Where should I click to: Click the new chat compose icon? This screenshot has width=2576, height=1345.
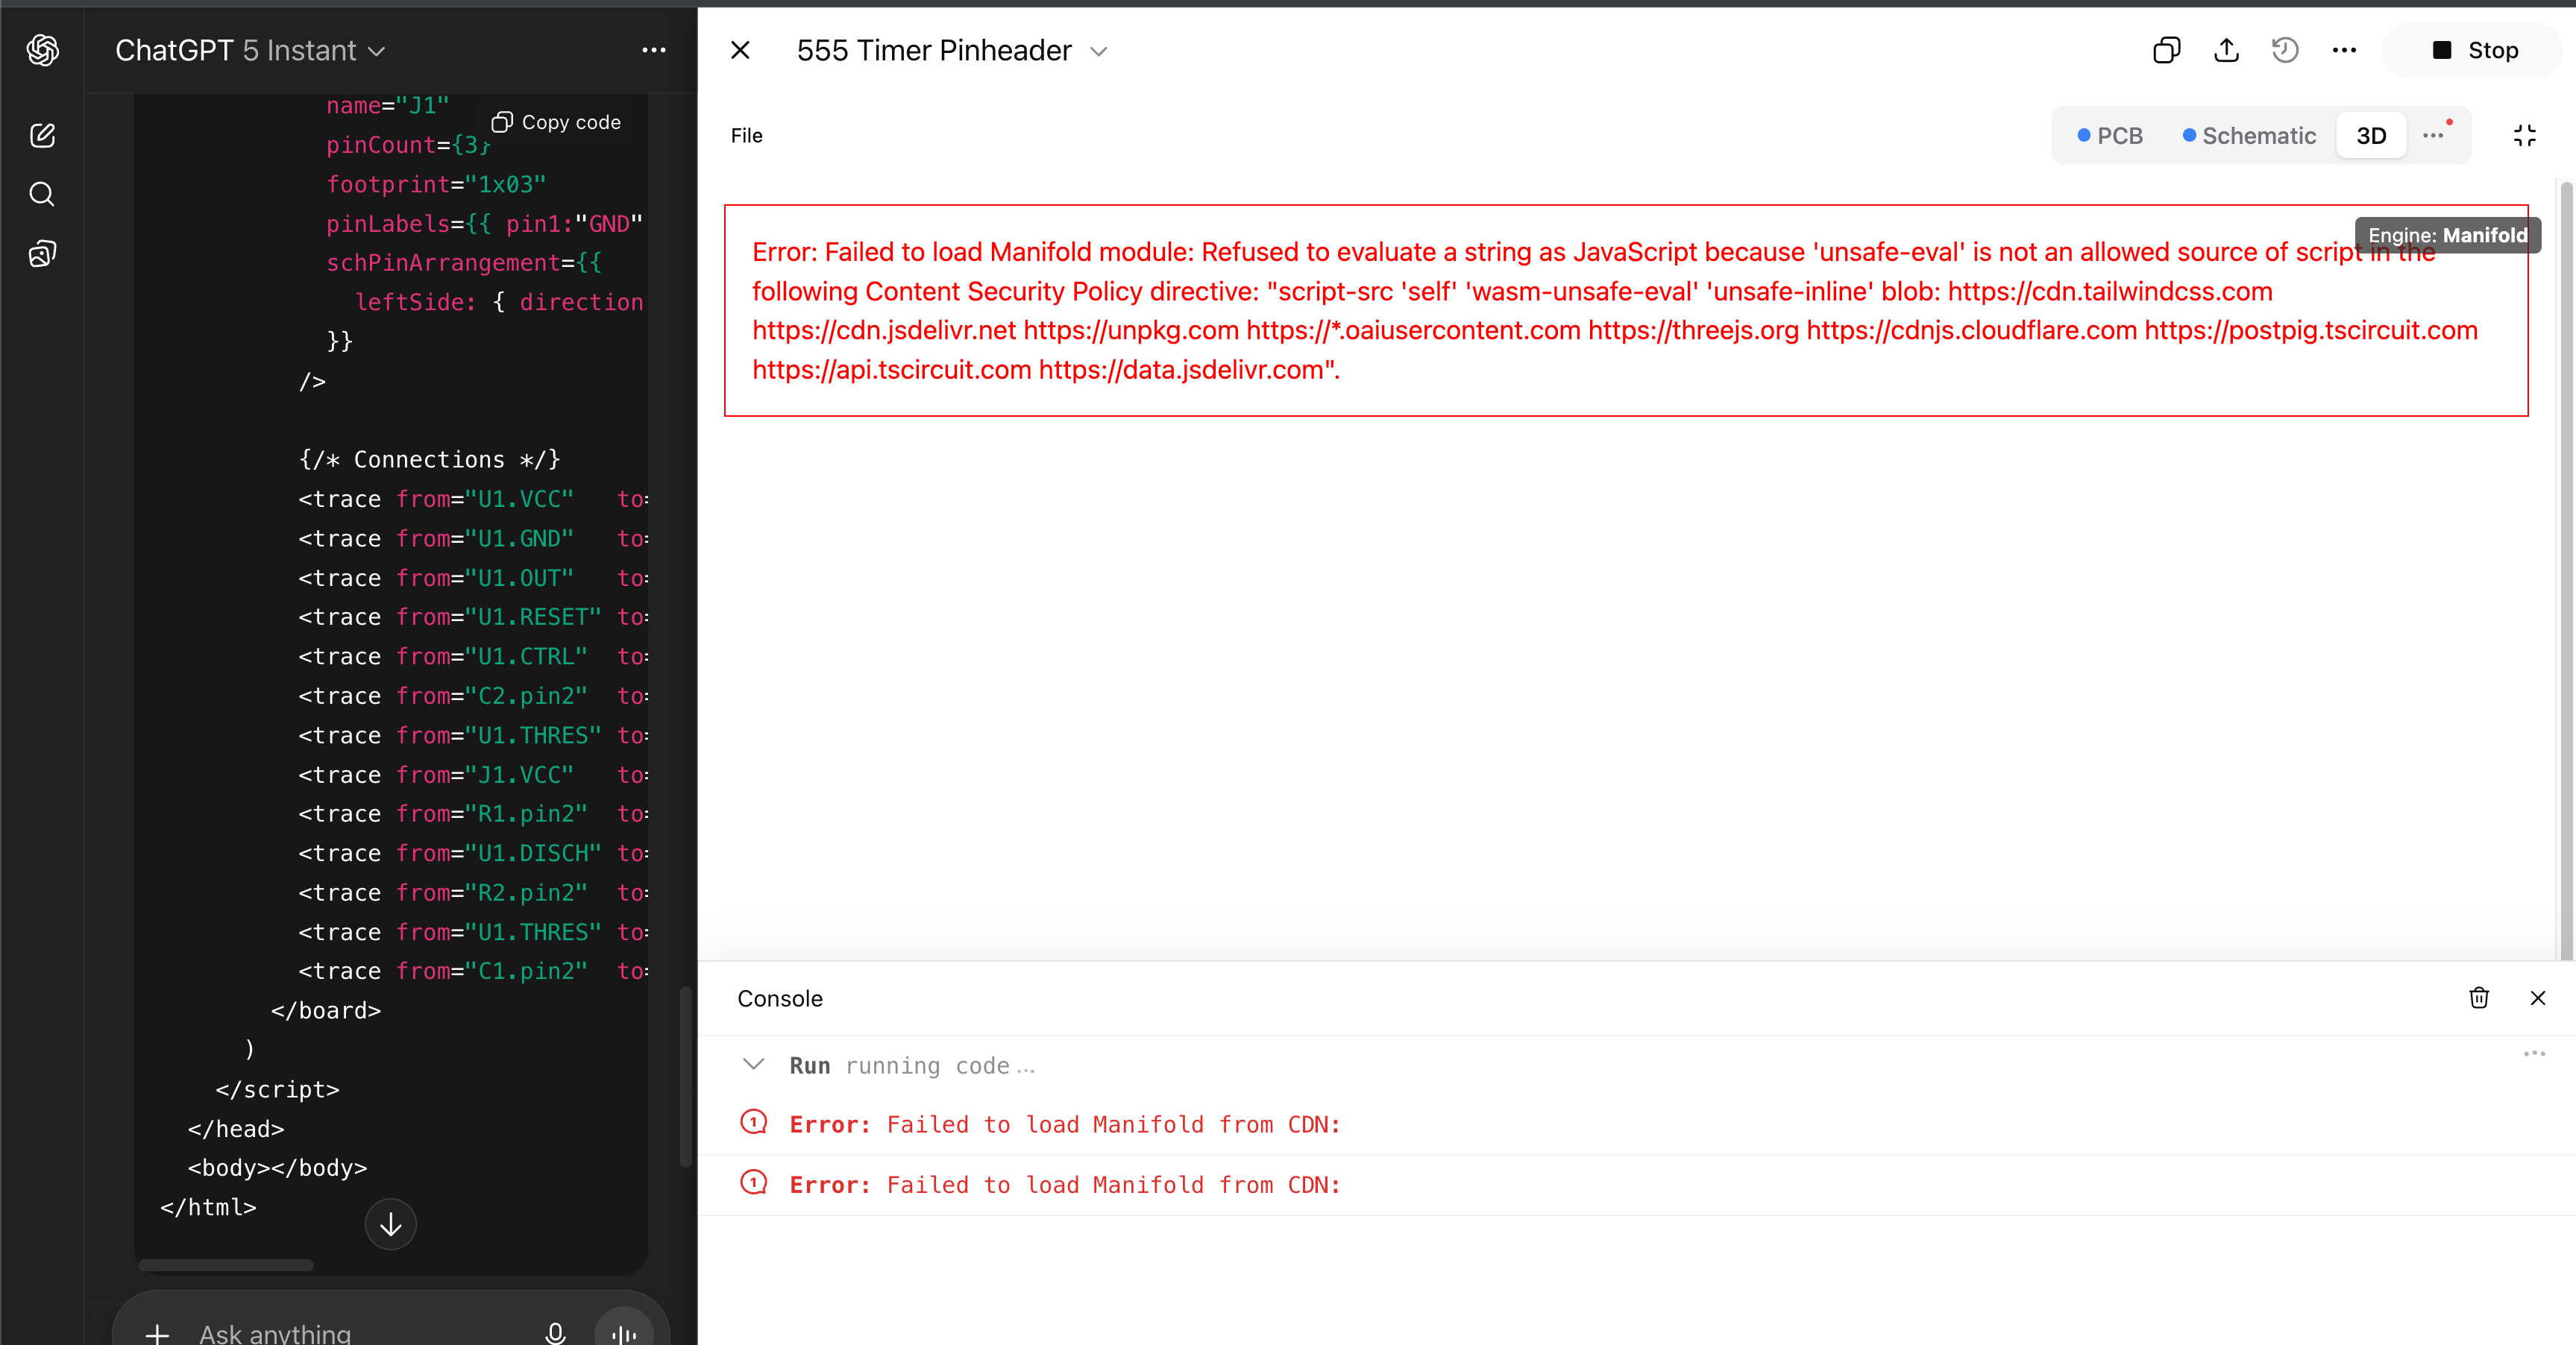point(42,135)
